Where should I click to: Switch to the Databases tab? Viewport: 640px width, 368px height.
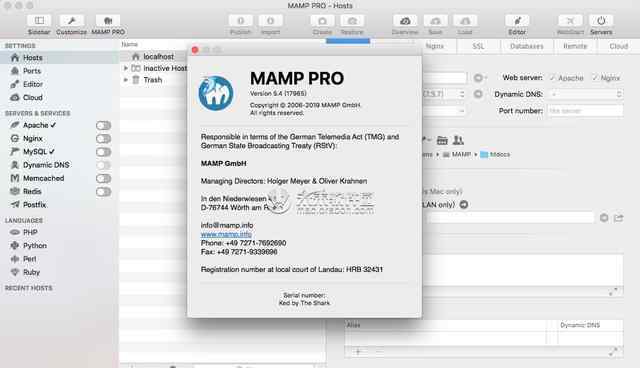527,46
